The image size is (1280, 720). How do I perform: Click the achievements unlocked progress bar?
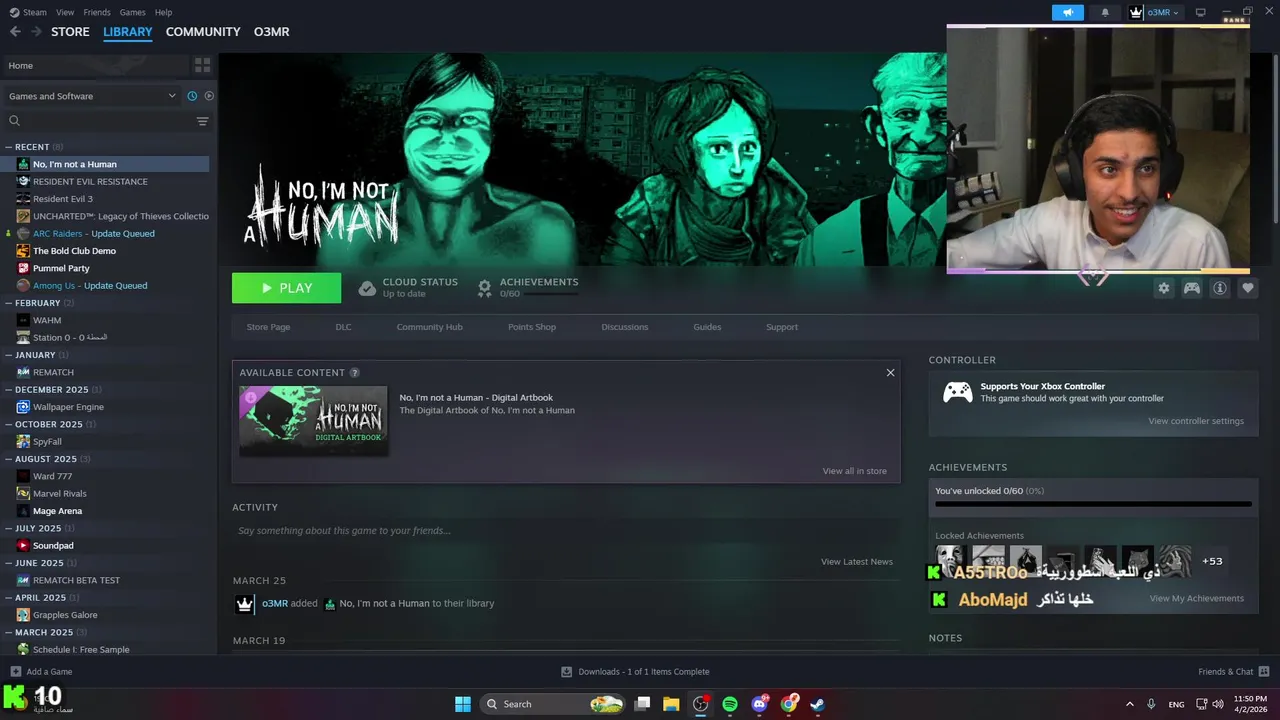[x=1093, y=504]
